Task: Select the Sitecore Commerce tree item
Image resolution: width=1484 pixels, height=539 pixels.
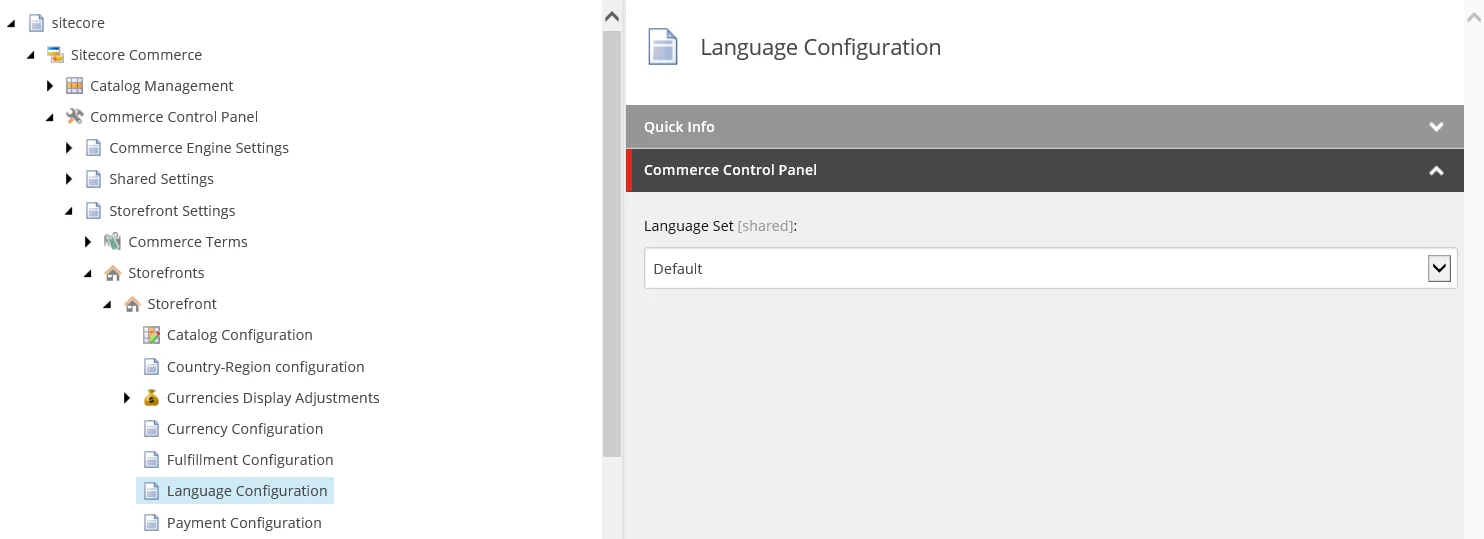Action: (136, 54)
